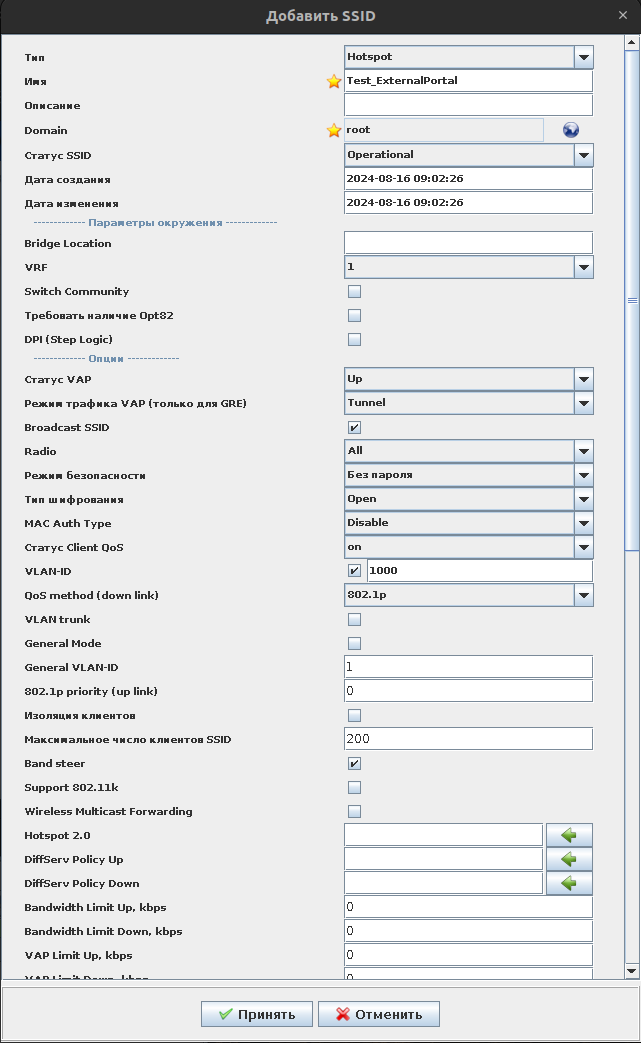Click the Отменить button
The image size is (641, 1043).
pyautogui.click(x=378, y=1014)
